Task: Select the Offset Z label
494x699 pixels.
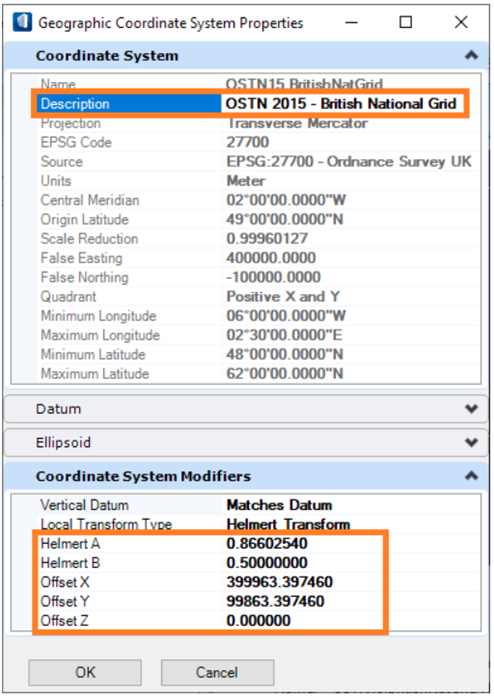Action: click(x=64, y=621)
